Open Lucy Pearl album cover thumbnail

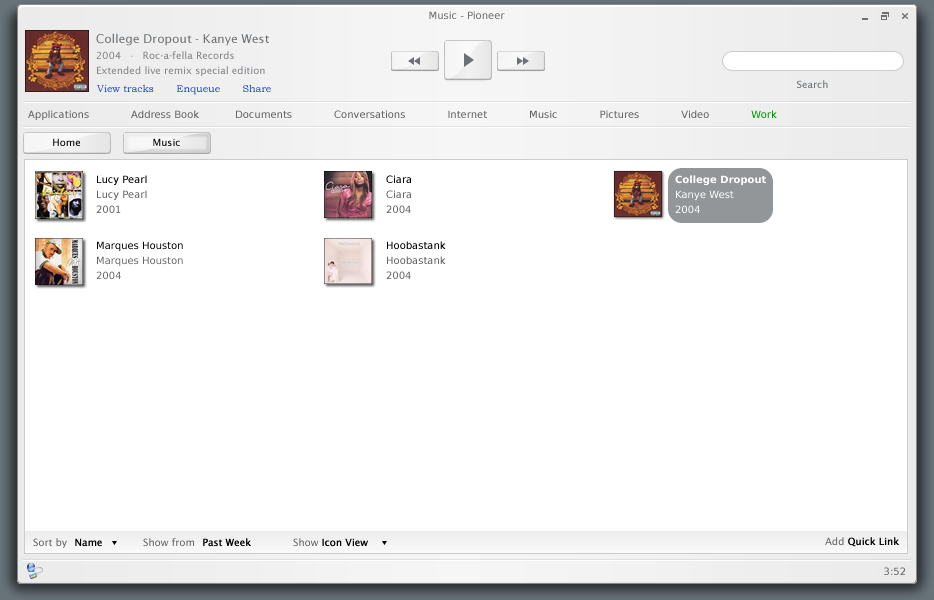[x=59, y=195]
